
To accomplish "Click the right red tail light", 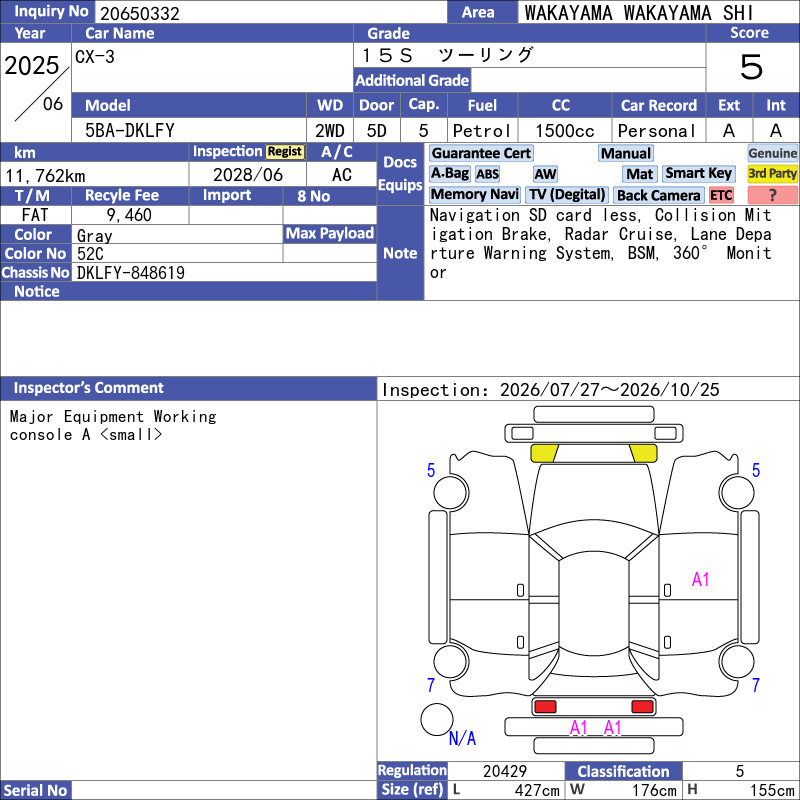I will click(642, 707).
